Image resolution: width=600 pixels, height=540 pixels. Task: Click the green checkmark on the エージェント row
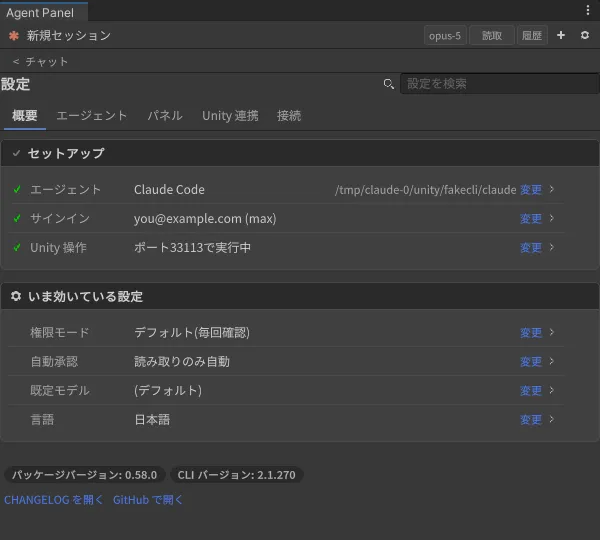17,189
